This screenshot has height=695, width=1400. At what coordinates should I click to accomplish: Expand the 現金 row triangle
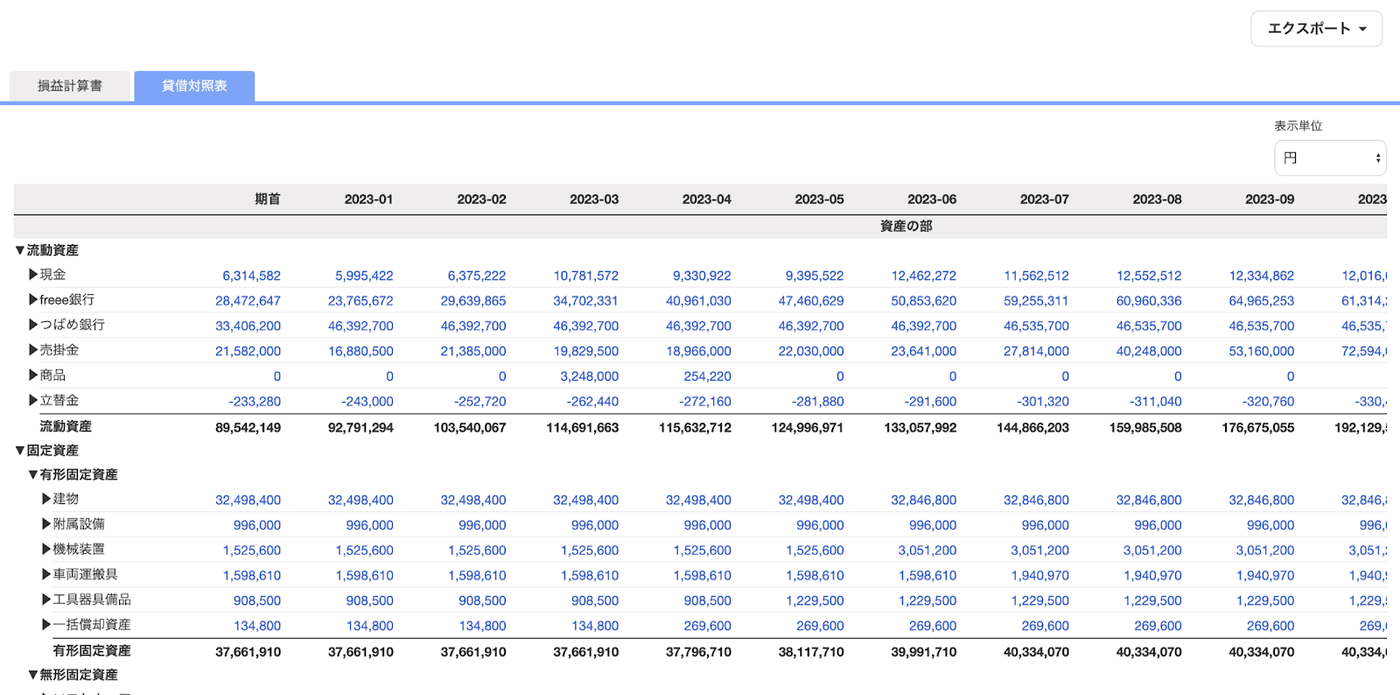(34, 275)
